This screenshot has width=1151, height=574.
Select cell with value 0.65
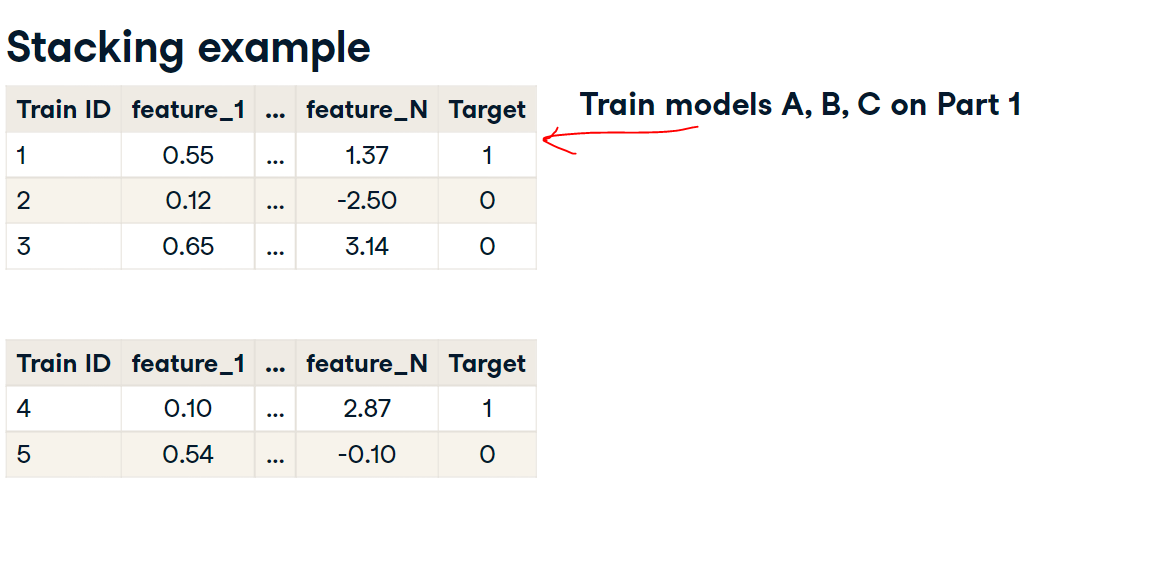coord(188,247)
